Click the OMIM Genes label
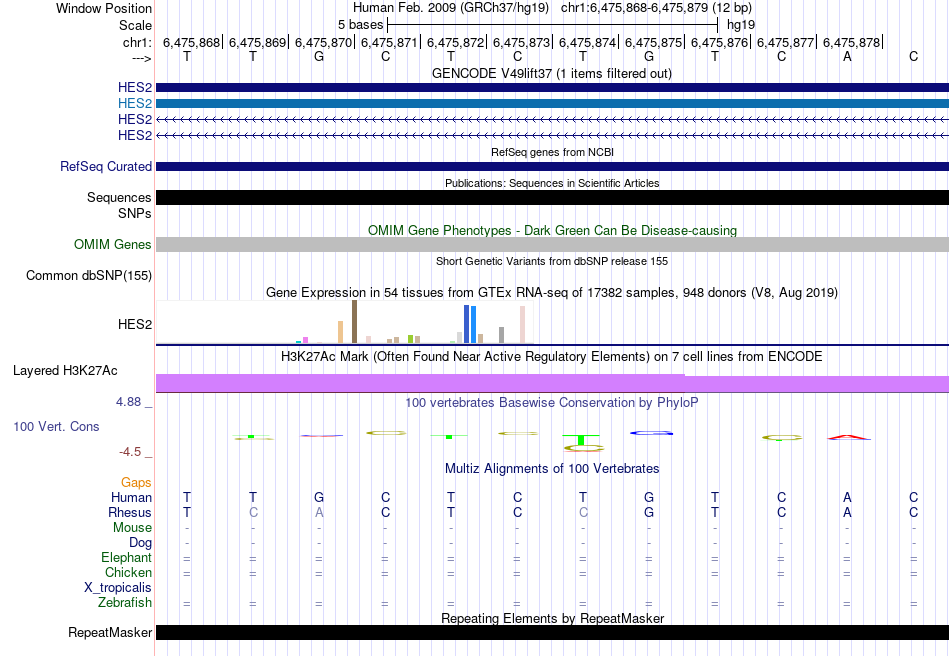This screenshot has height=656, width=950. (112, 244)
